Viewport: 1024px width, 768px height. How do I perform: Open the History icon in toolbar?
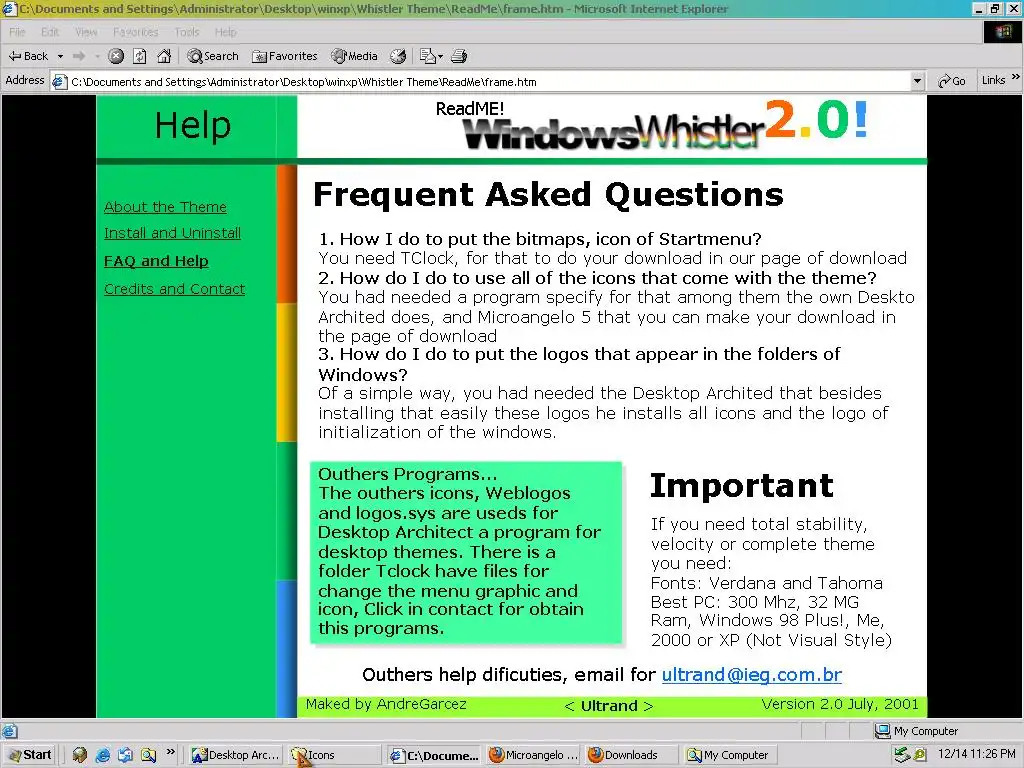[x=398, y=56]
